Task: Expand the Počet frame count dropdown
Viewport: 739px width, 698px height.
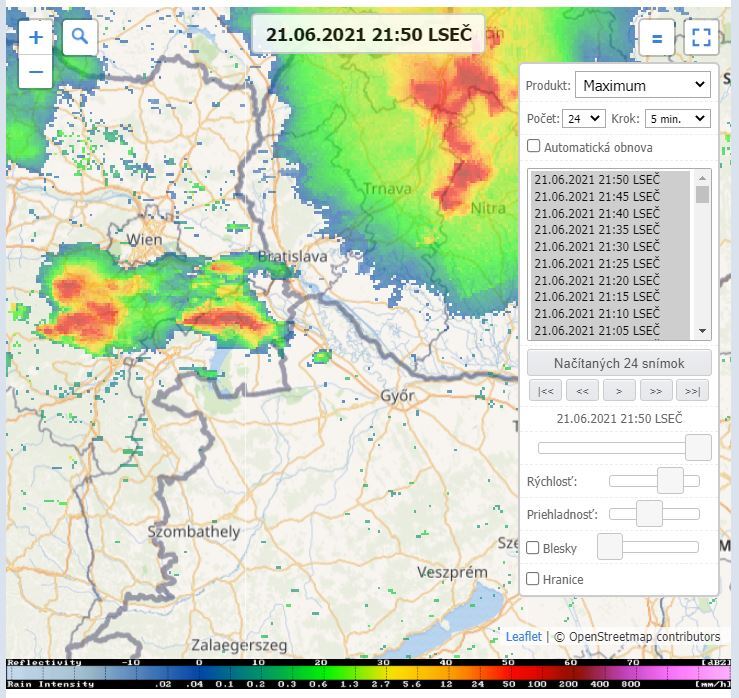Action: (x=583, y=118)
